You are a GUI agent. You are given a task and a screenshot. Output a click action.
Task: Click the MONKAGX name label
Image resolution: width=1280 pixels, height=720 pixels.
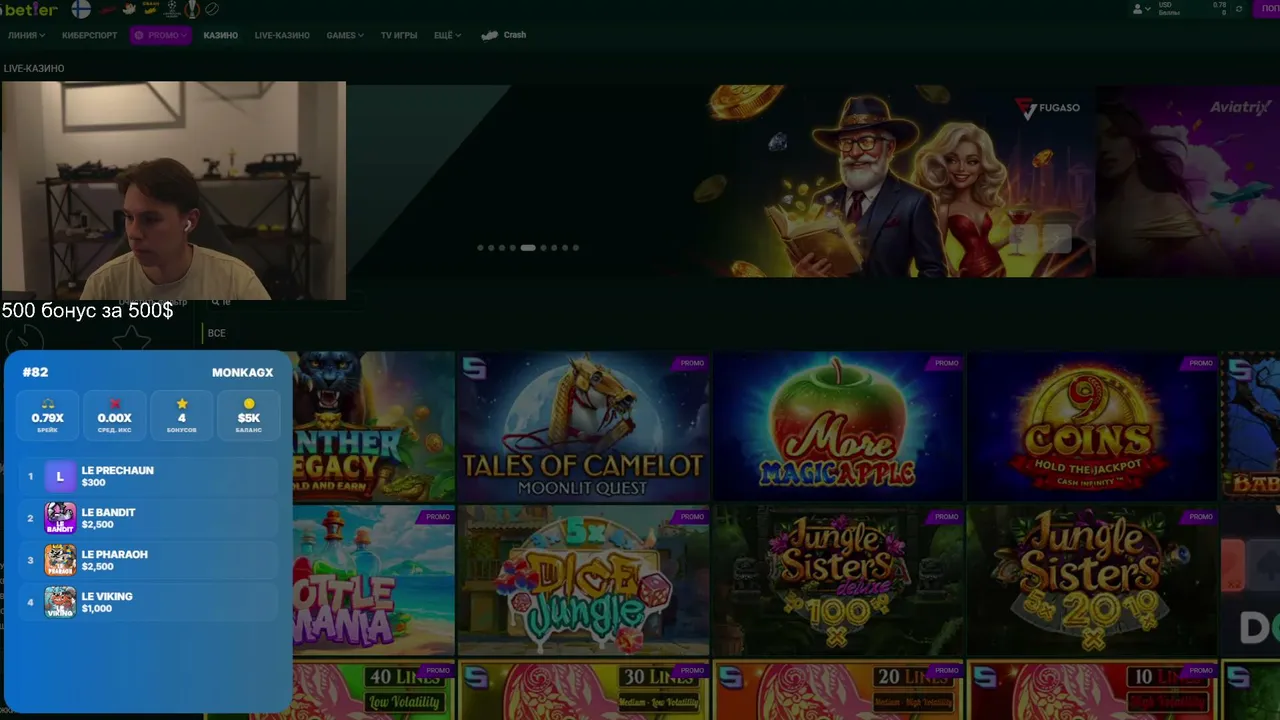coord(242,372)
